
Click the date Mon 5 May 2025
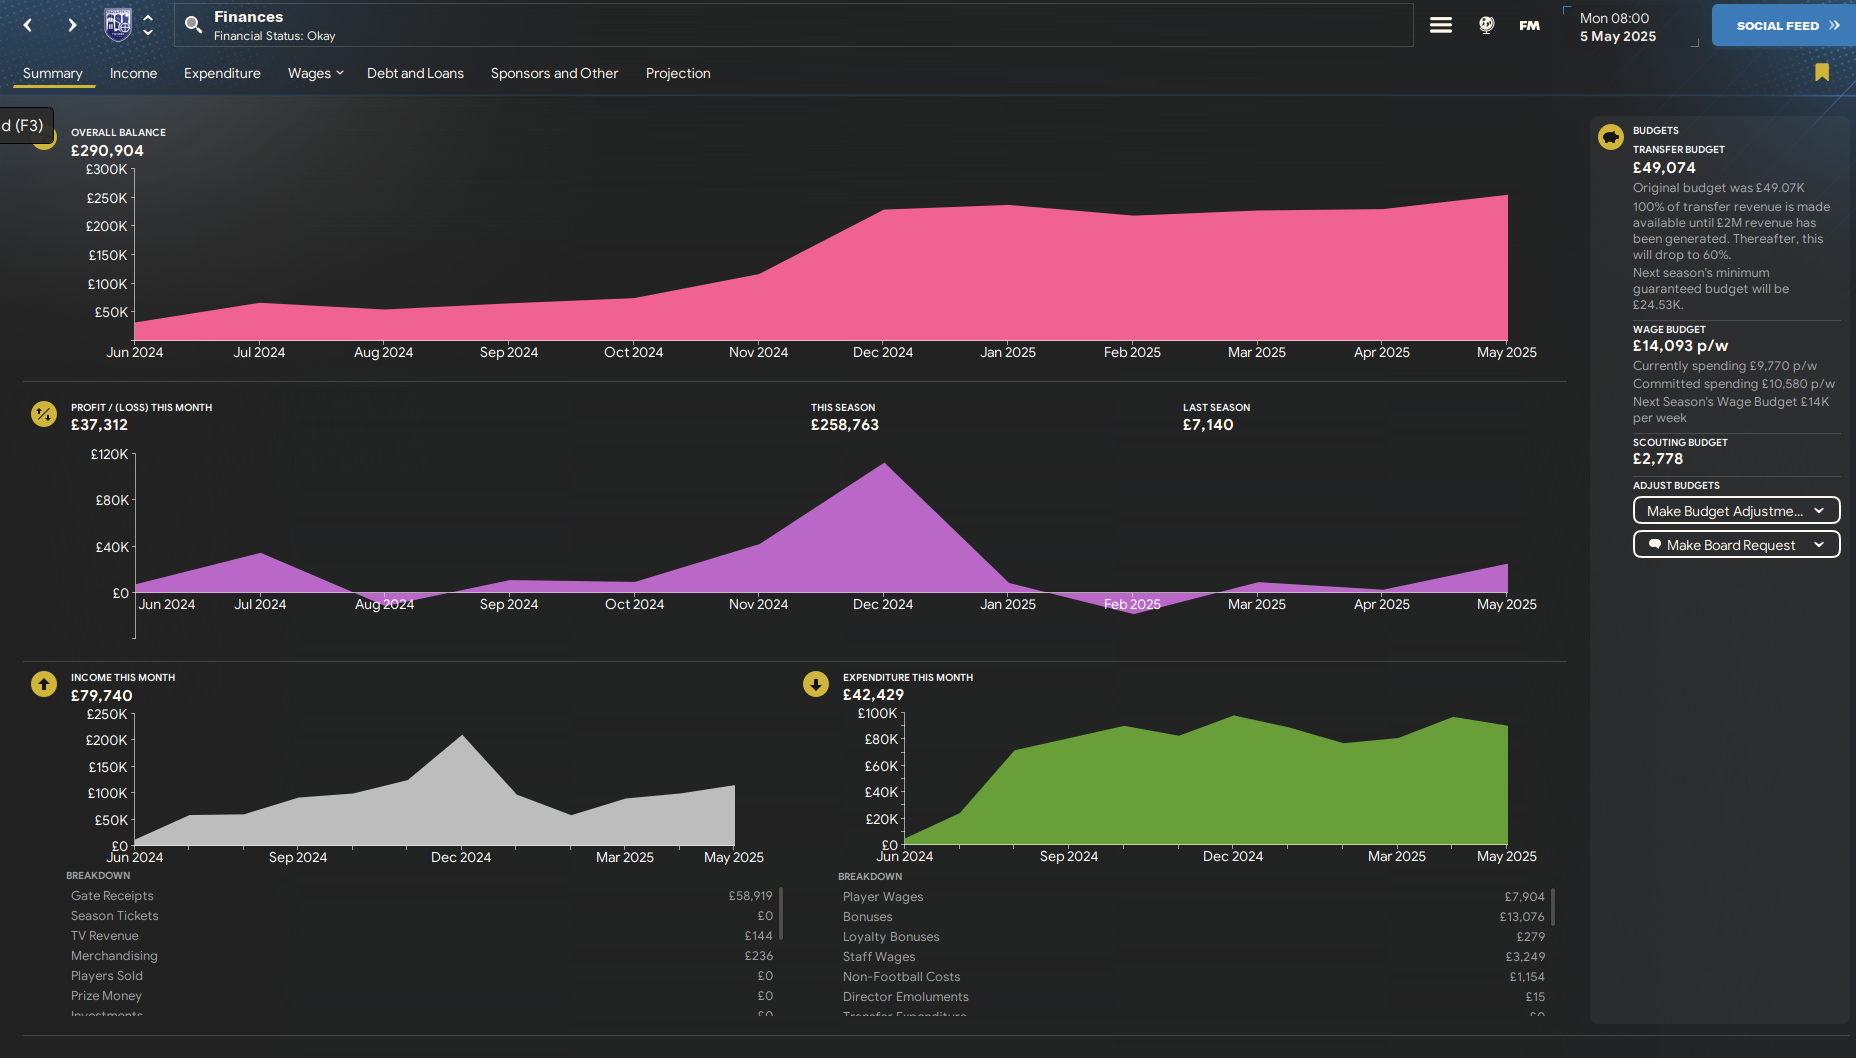(x=1618, y=27)
